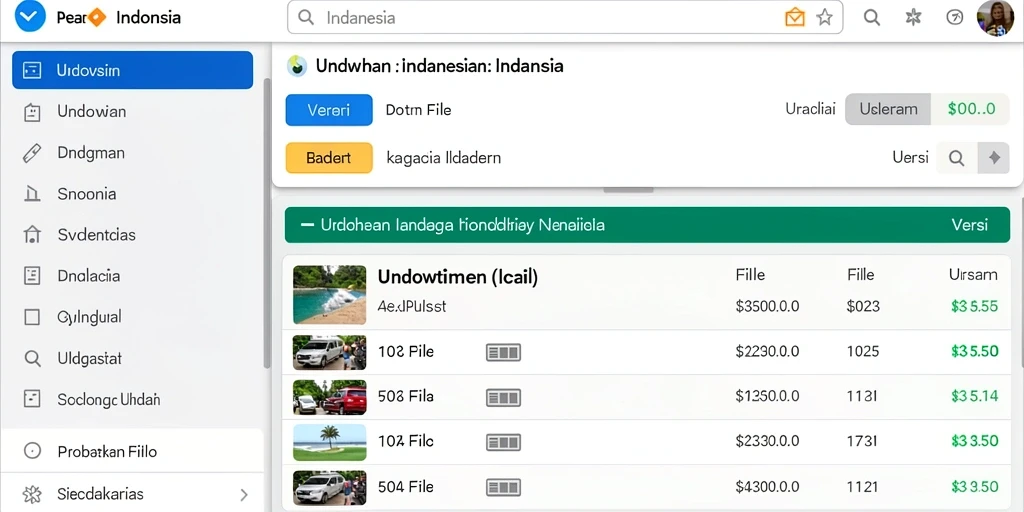Click the magnifier button next to Uersi
The width and height of the screenshot is (1024, 512).
(x=957, y=158)
